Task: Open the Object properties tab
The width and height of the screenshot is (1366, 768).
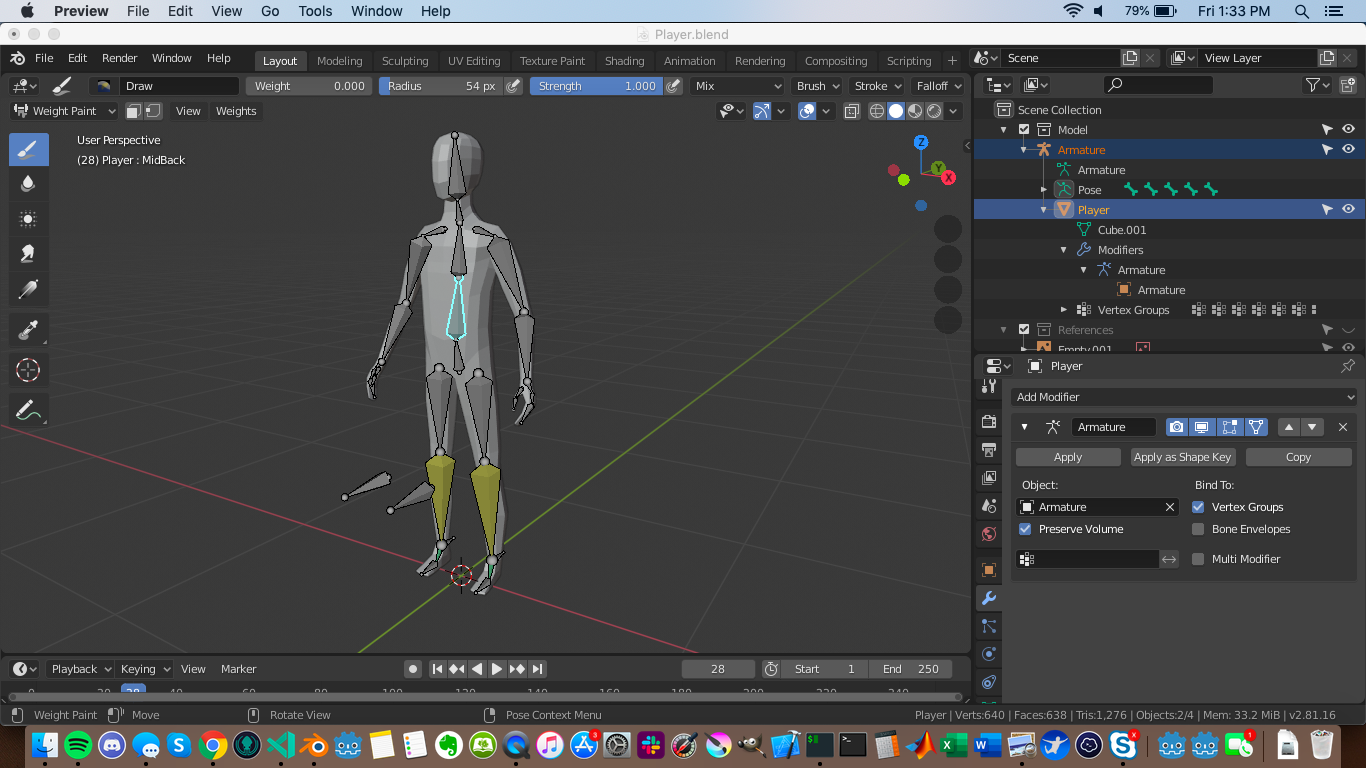Action: point(989,570)
